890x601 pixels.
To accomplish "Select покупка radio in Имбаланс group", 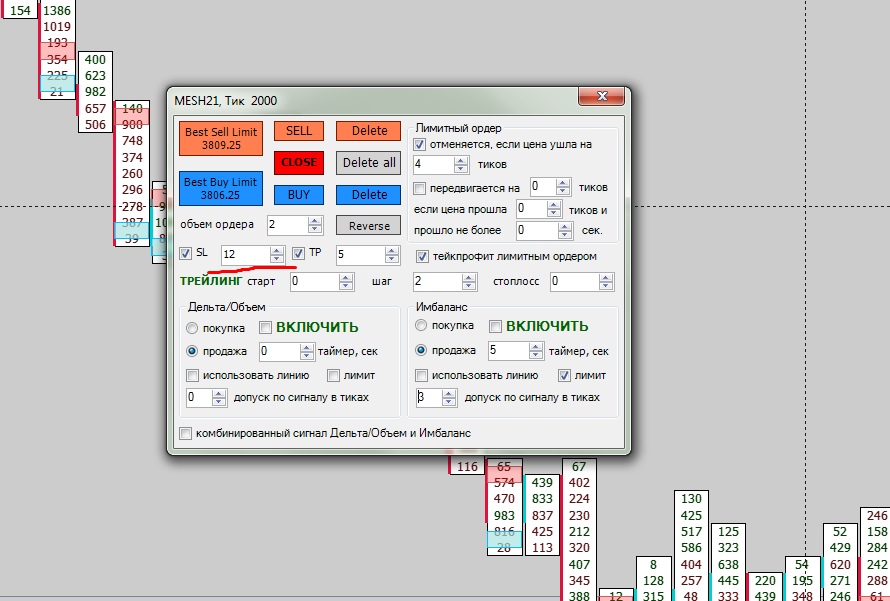I will point(421,325).
